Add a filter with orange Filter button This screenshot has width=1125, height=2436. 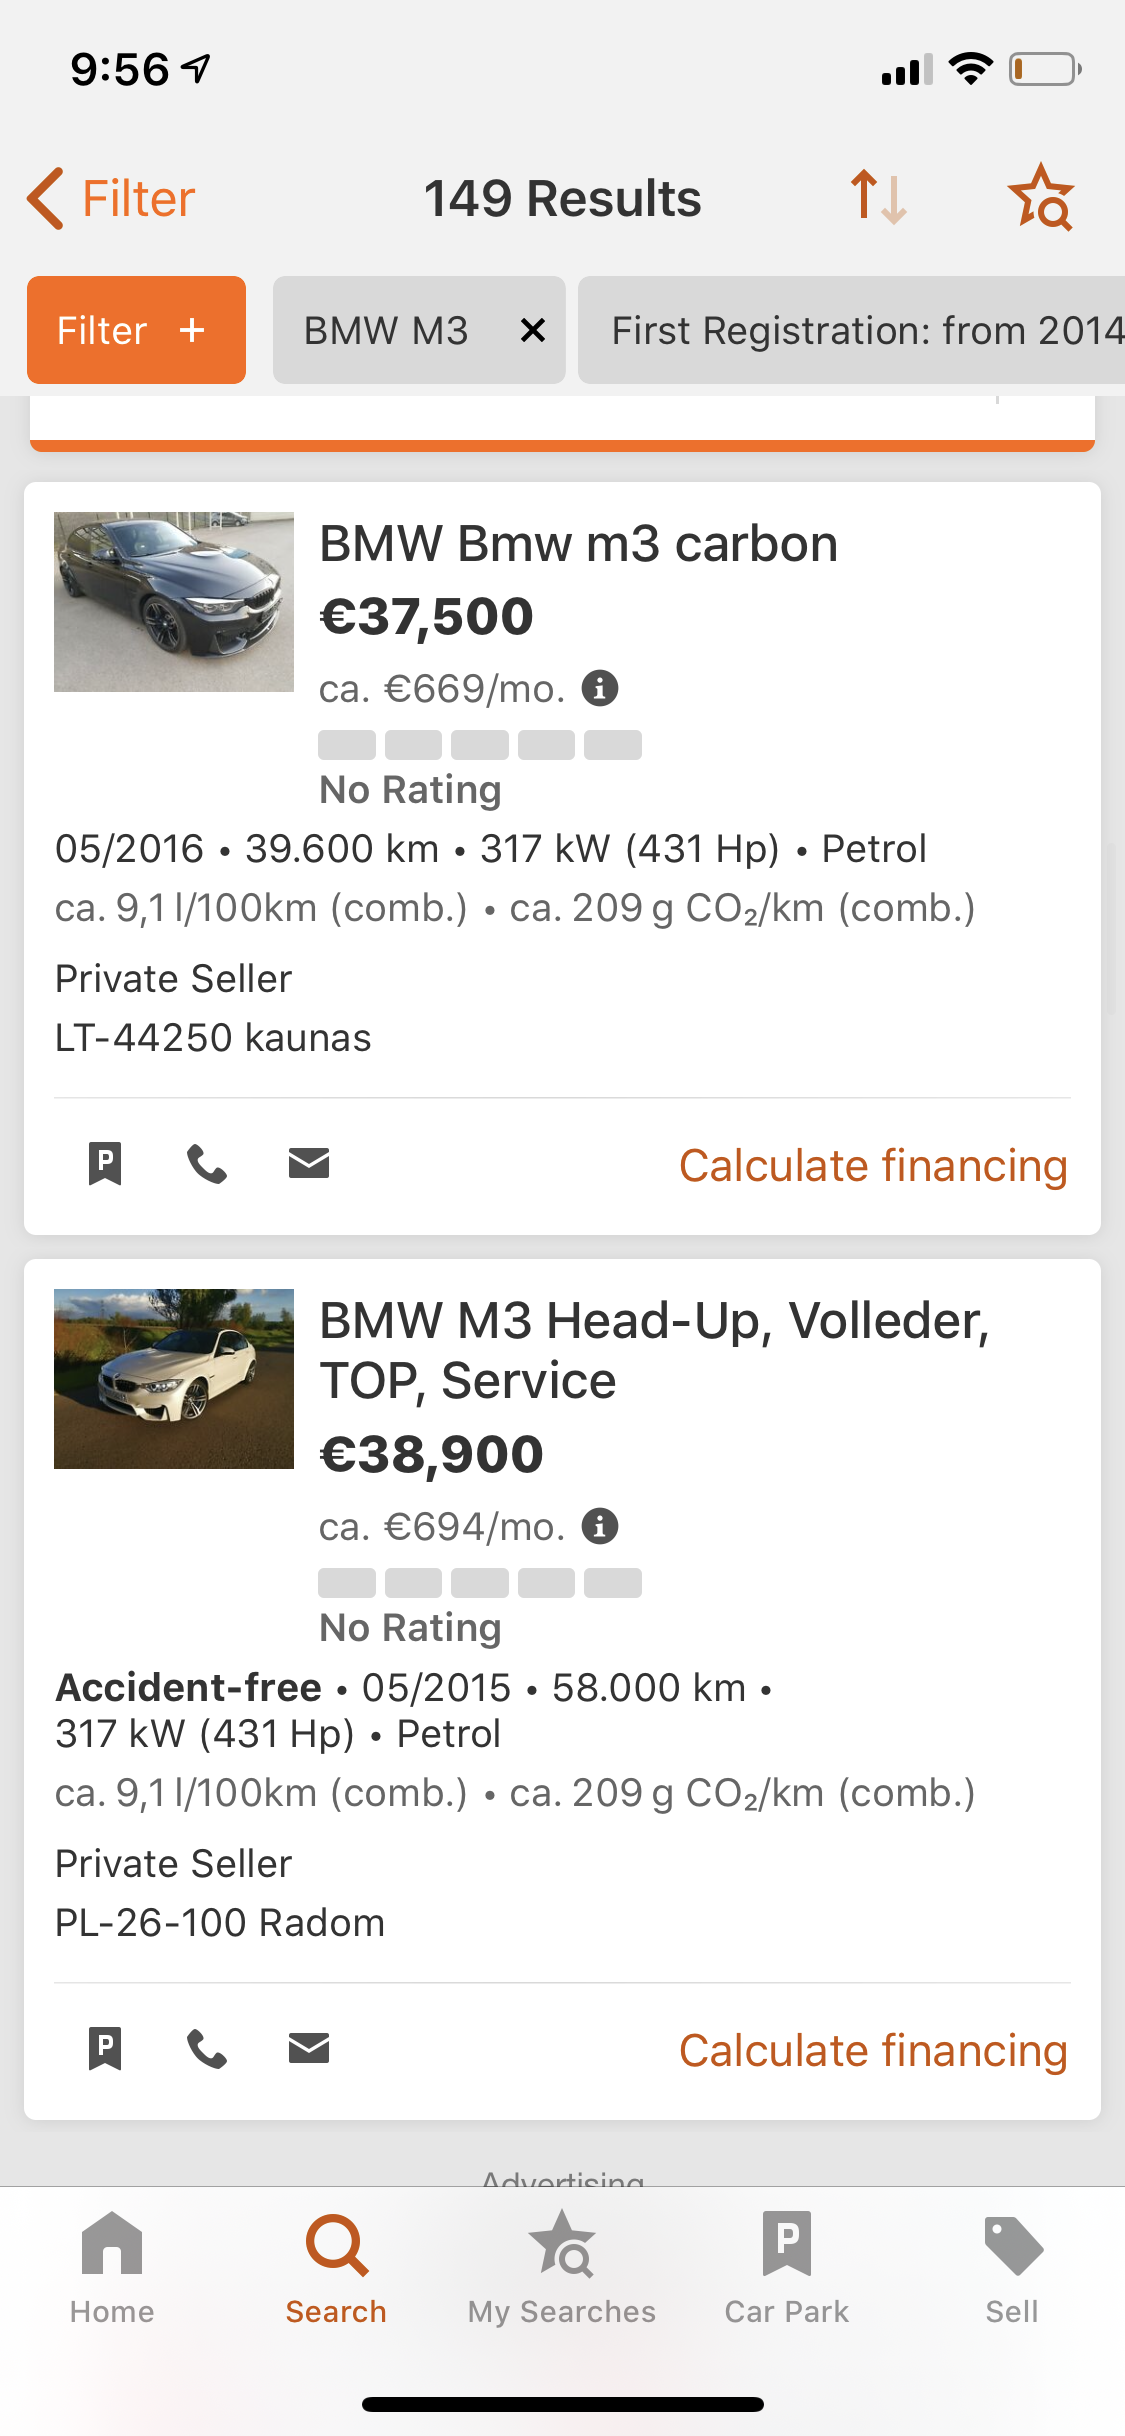point(136,330)
